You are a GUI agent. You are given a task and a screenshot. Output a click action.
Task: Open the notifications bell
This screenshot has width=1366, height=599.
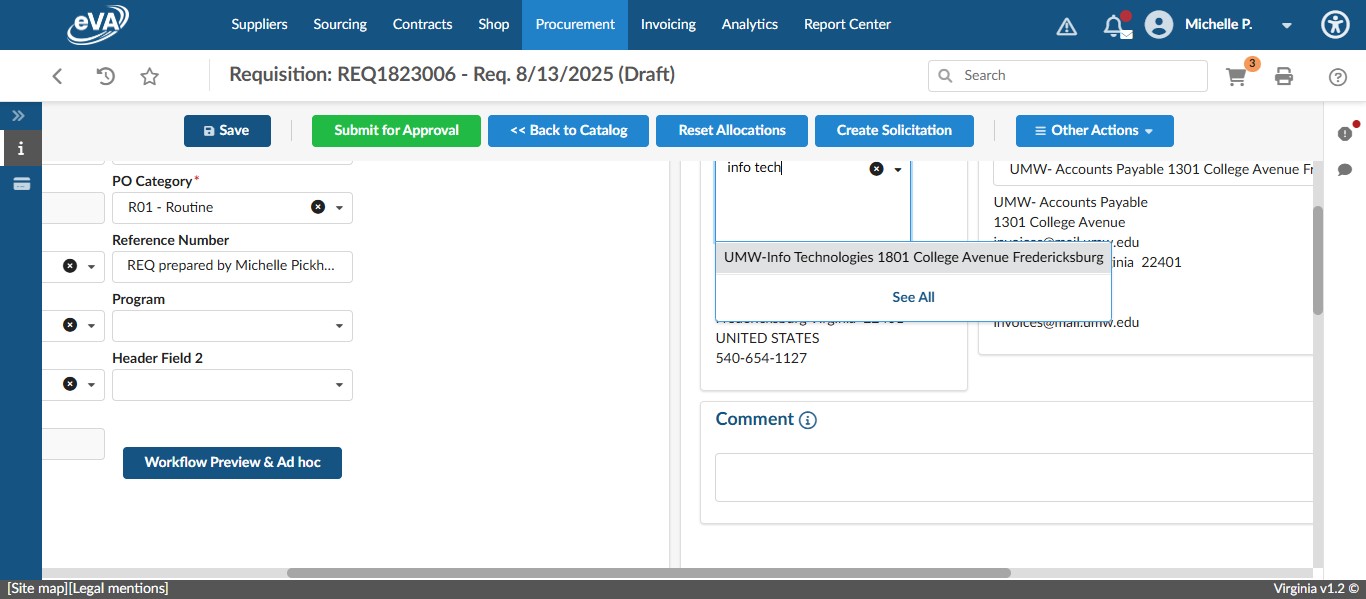[1116, 25]
